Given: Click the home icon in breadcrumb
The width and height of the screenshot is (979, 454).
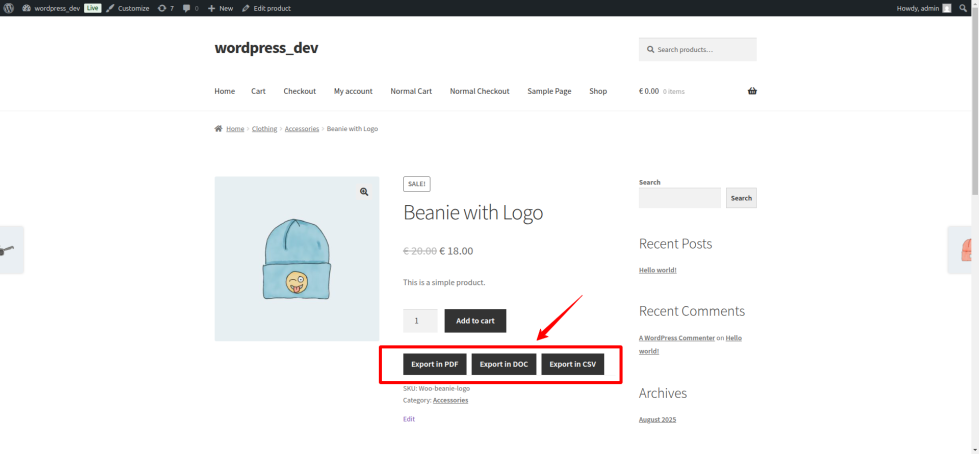Looking at the screenshot, I should [x=218, y=129].
